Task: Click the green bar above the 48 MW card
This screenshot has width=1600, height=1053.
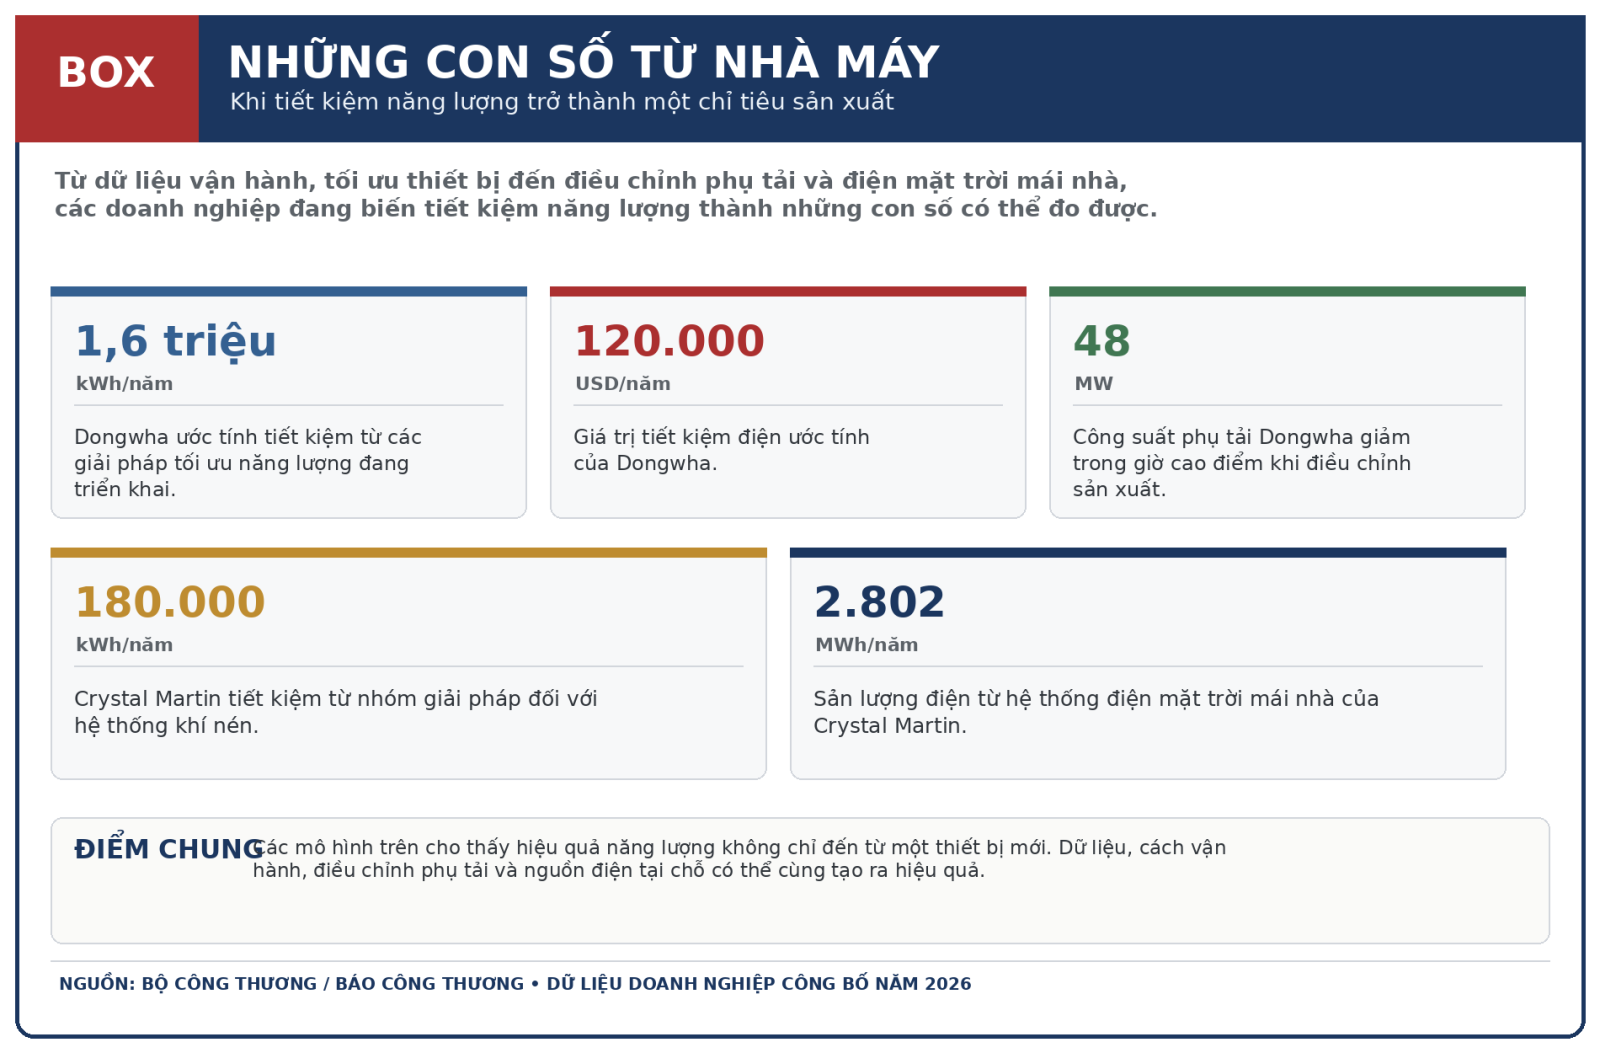Action: pos(1287,292)
